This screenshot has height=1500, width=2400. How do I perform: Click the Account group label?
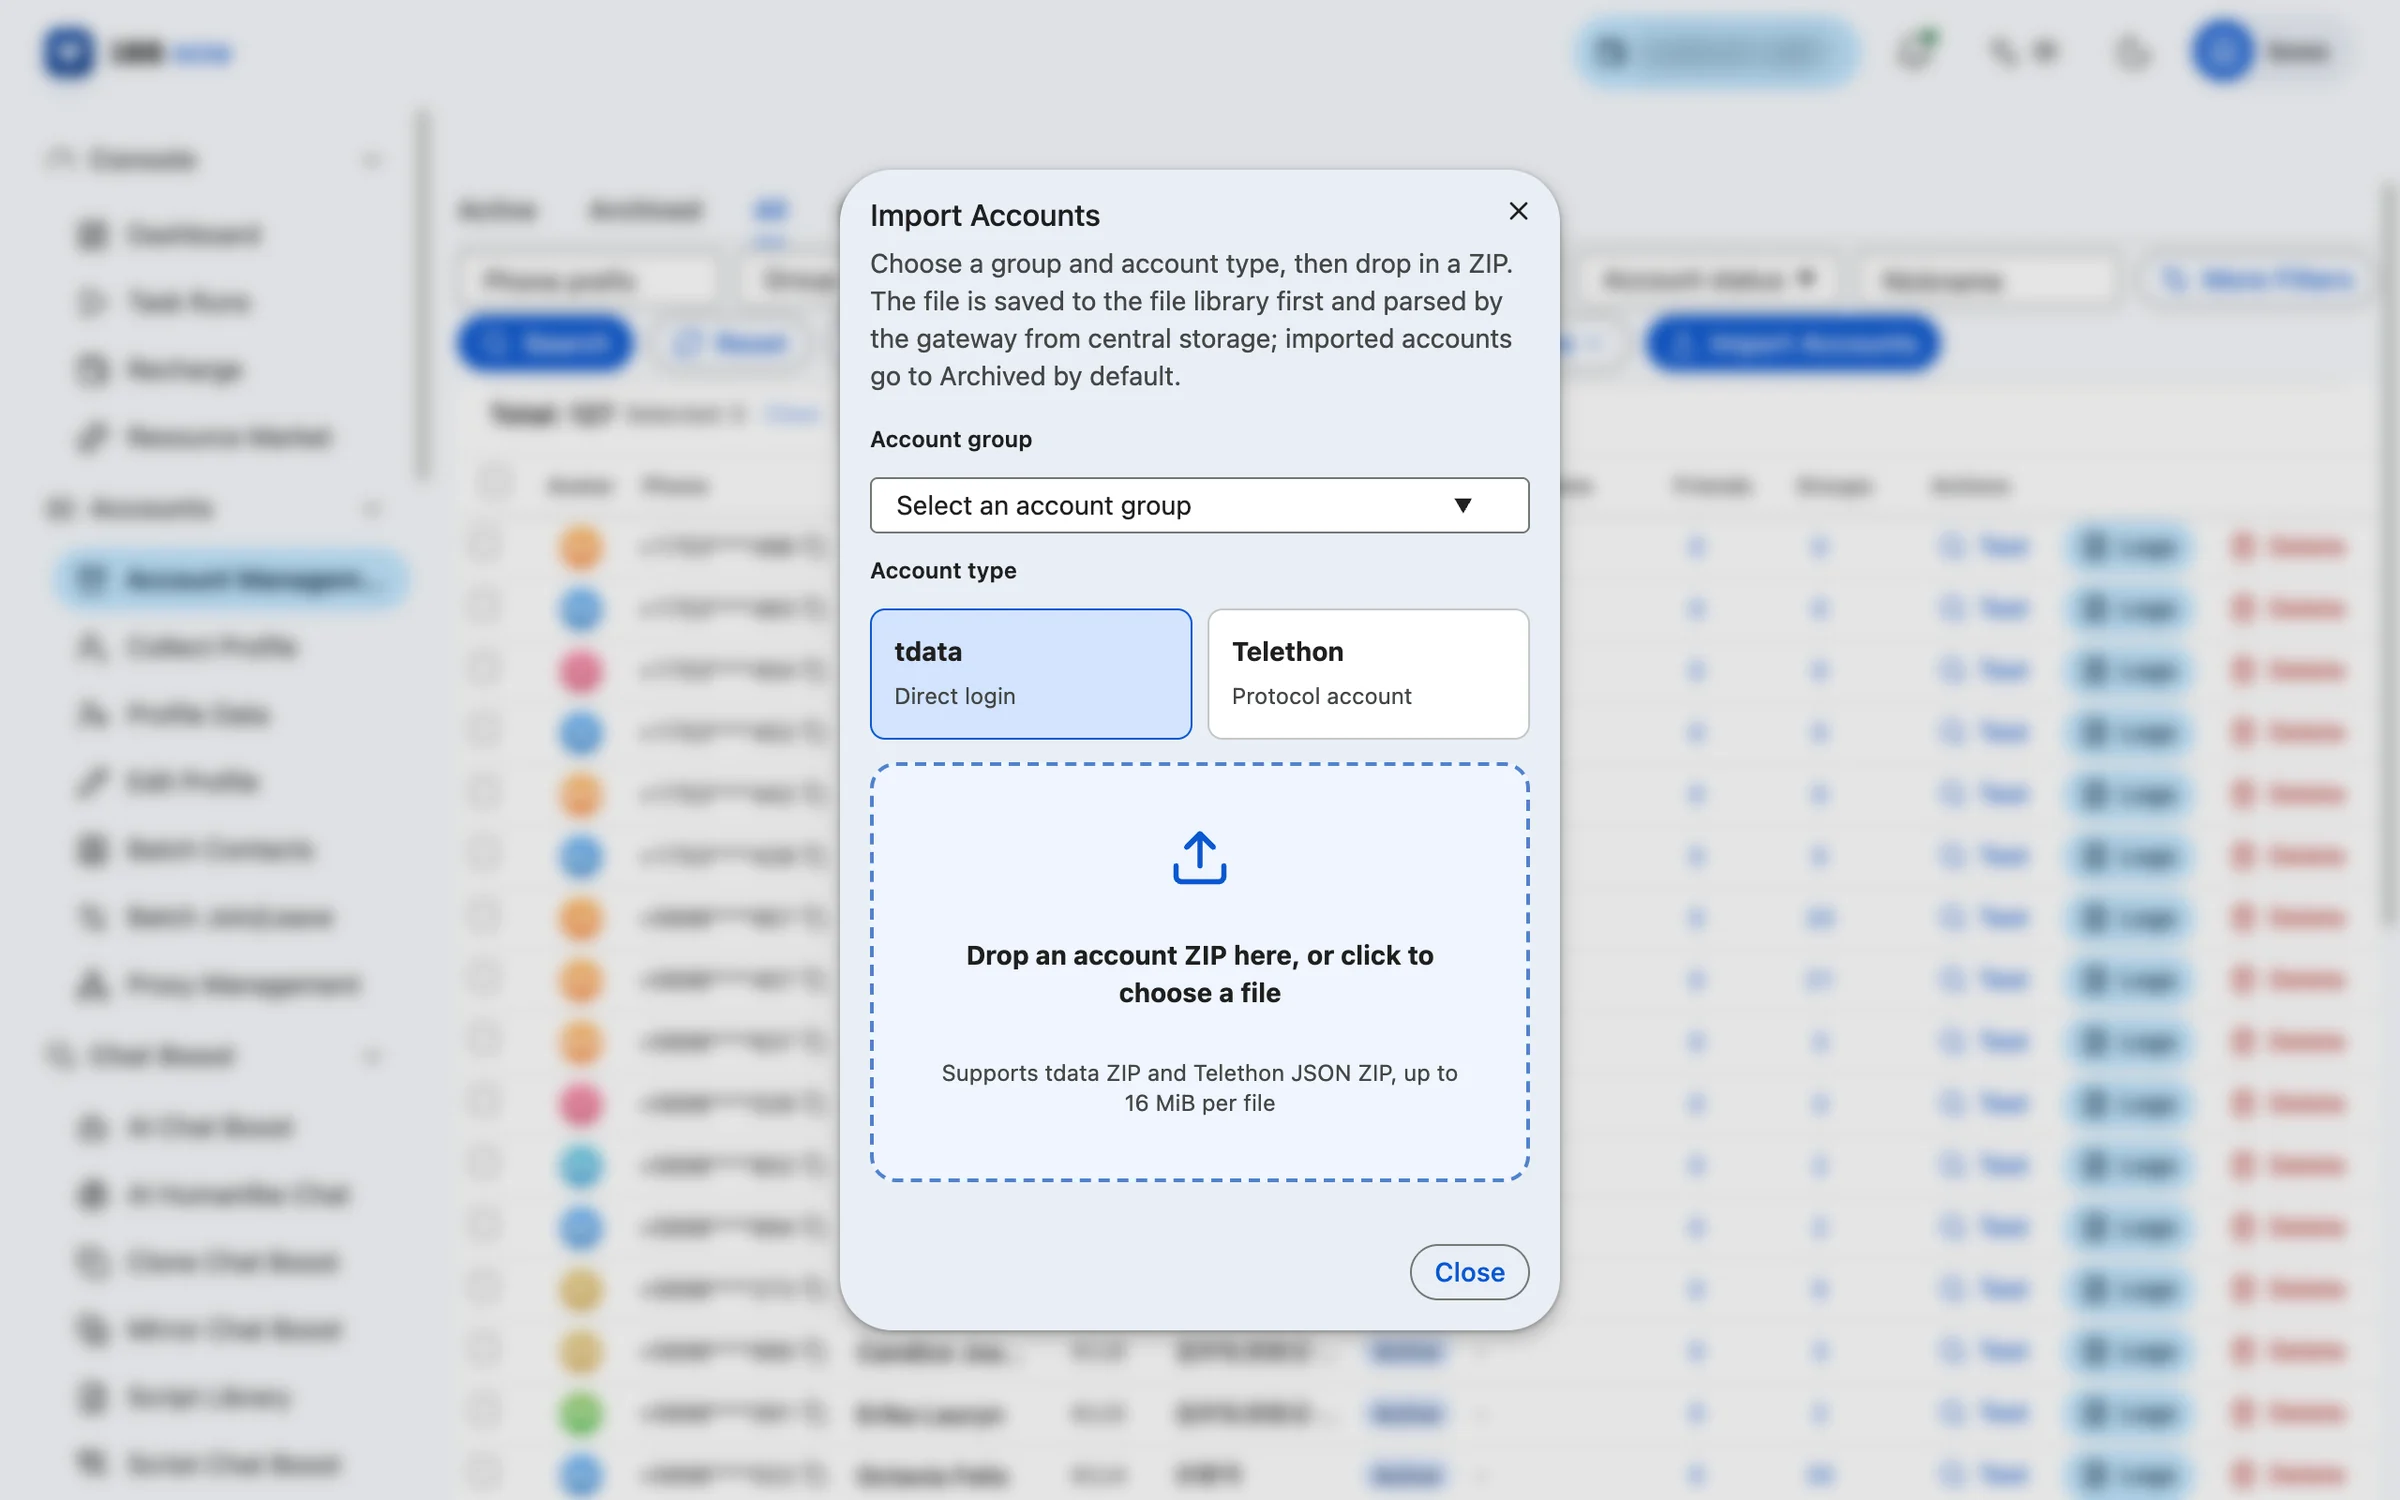[x=950, y=439]
